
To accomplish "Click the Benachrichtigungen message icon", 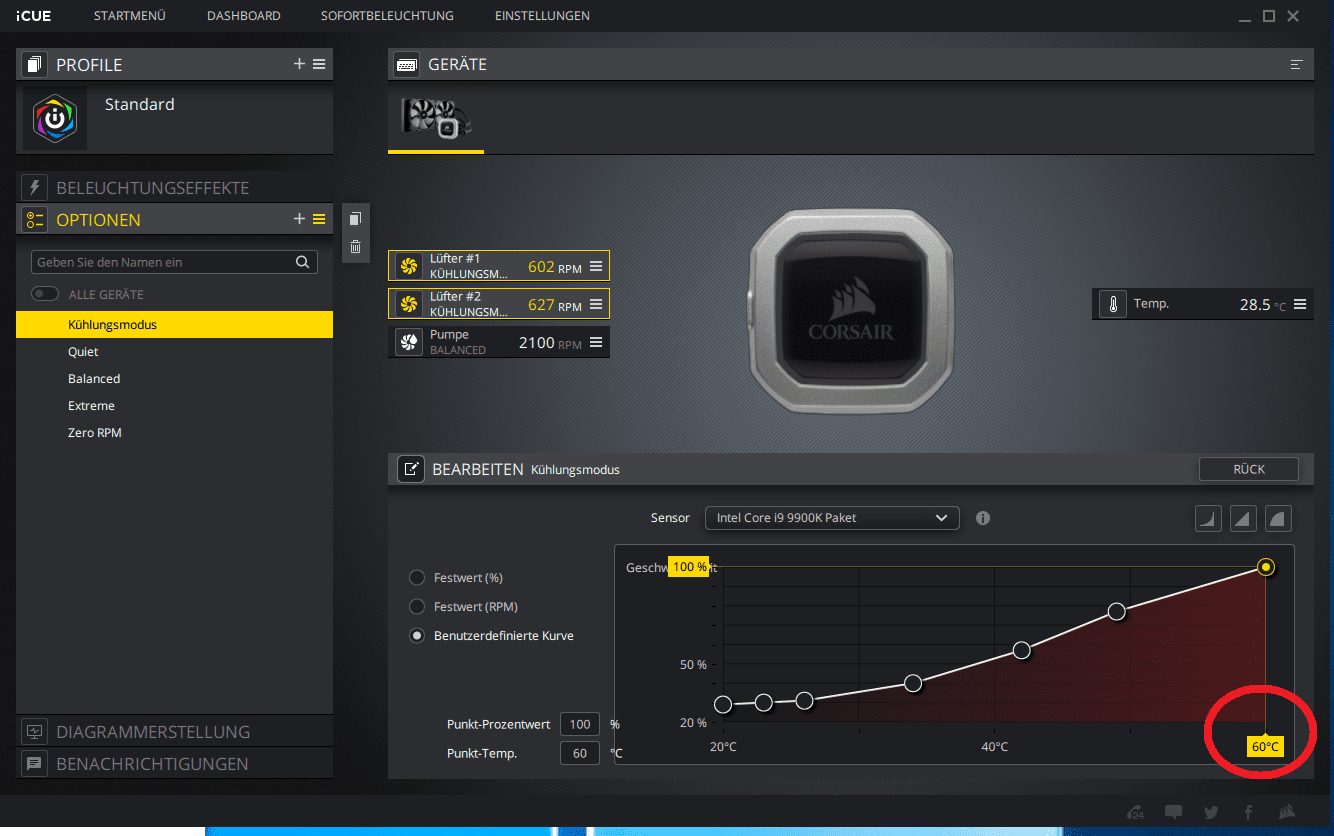I will 35,764.
